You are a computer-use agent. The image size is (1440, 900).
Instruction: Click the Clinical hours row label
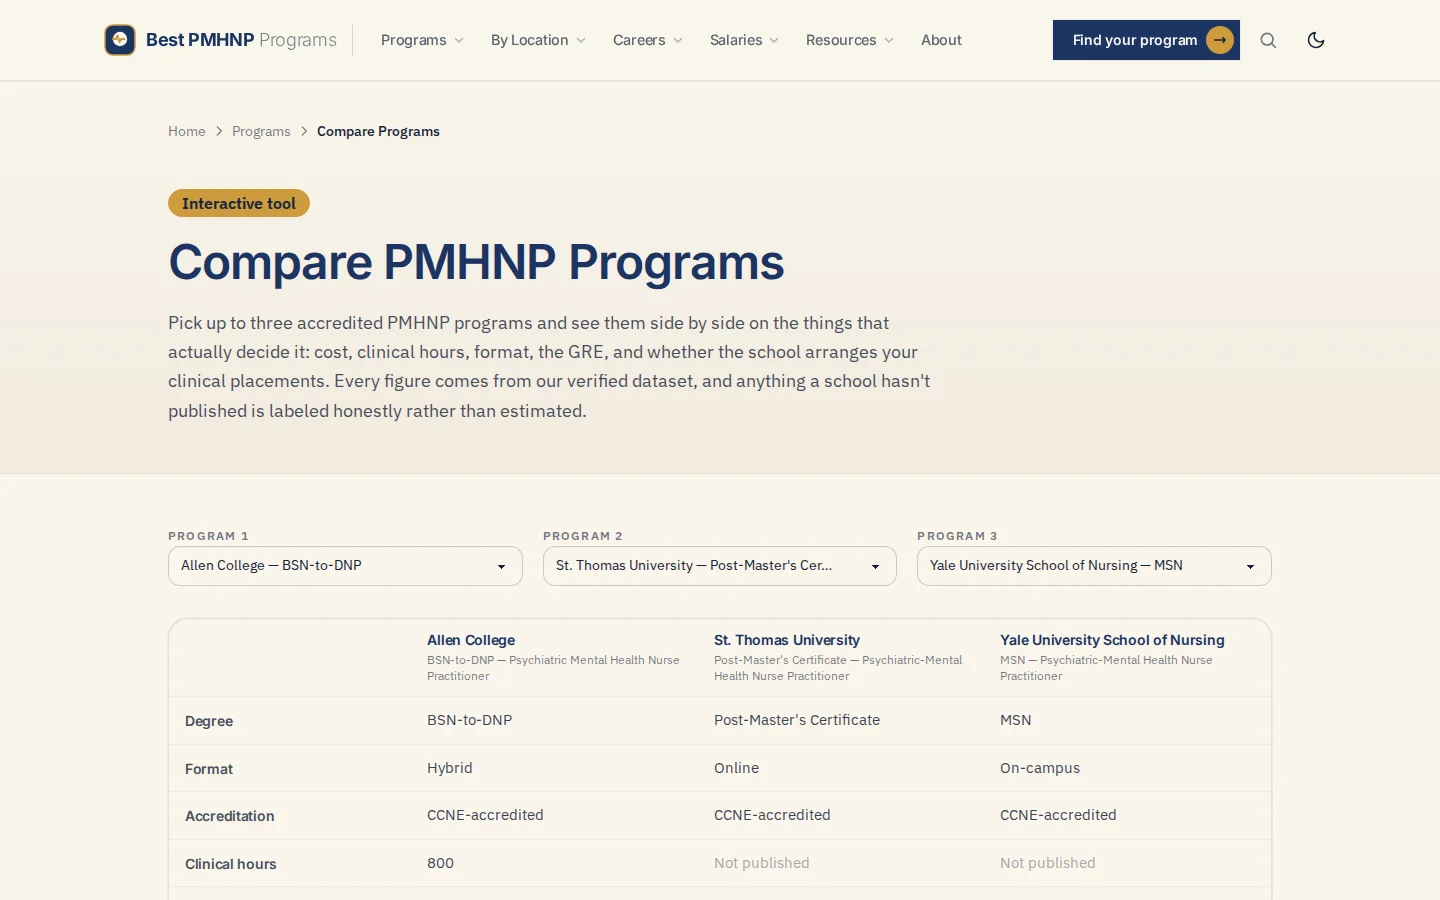231,864
